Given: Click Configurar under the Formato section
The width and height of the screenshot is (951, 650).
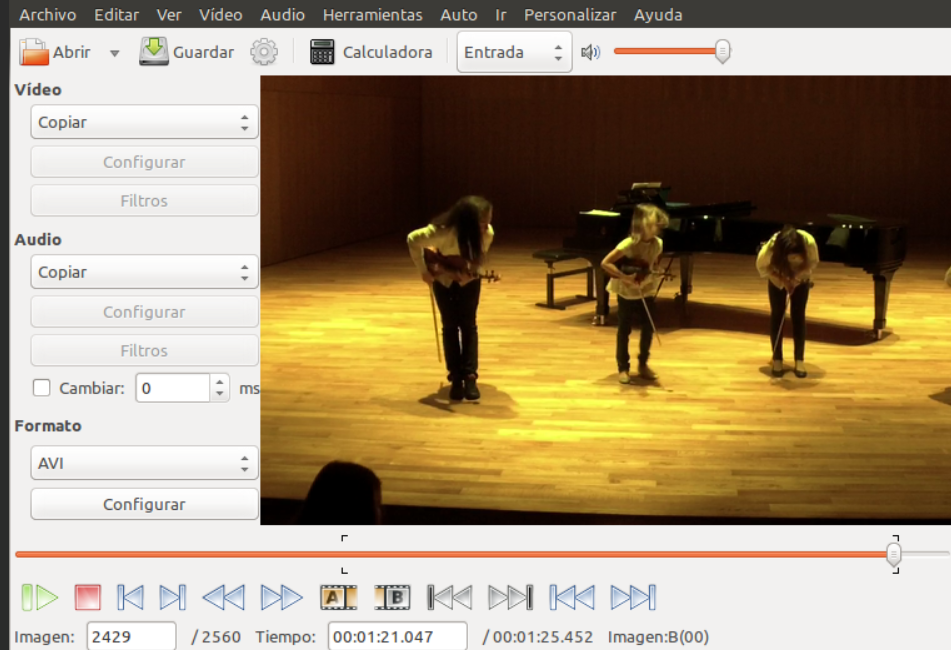Looking at the screenshot, I should coord(144,504).
